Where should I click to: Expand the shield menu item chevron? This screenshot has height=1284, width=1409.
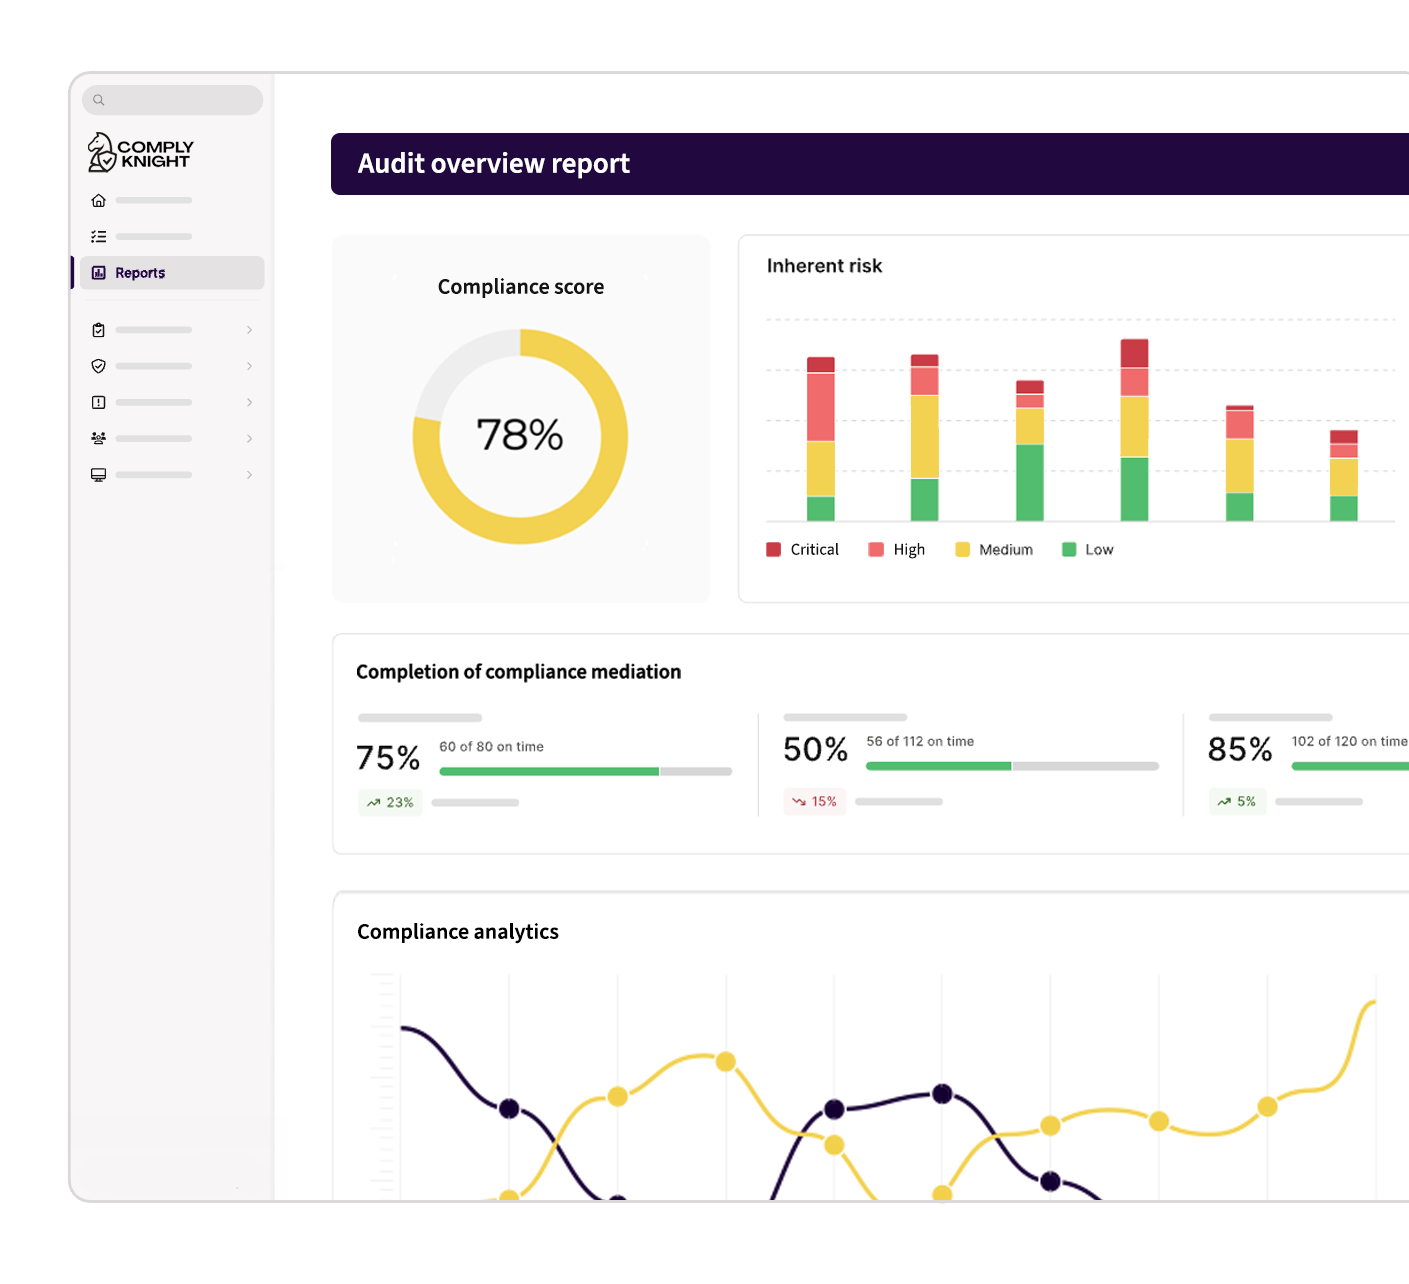click(x=249, y=366)
